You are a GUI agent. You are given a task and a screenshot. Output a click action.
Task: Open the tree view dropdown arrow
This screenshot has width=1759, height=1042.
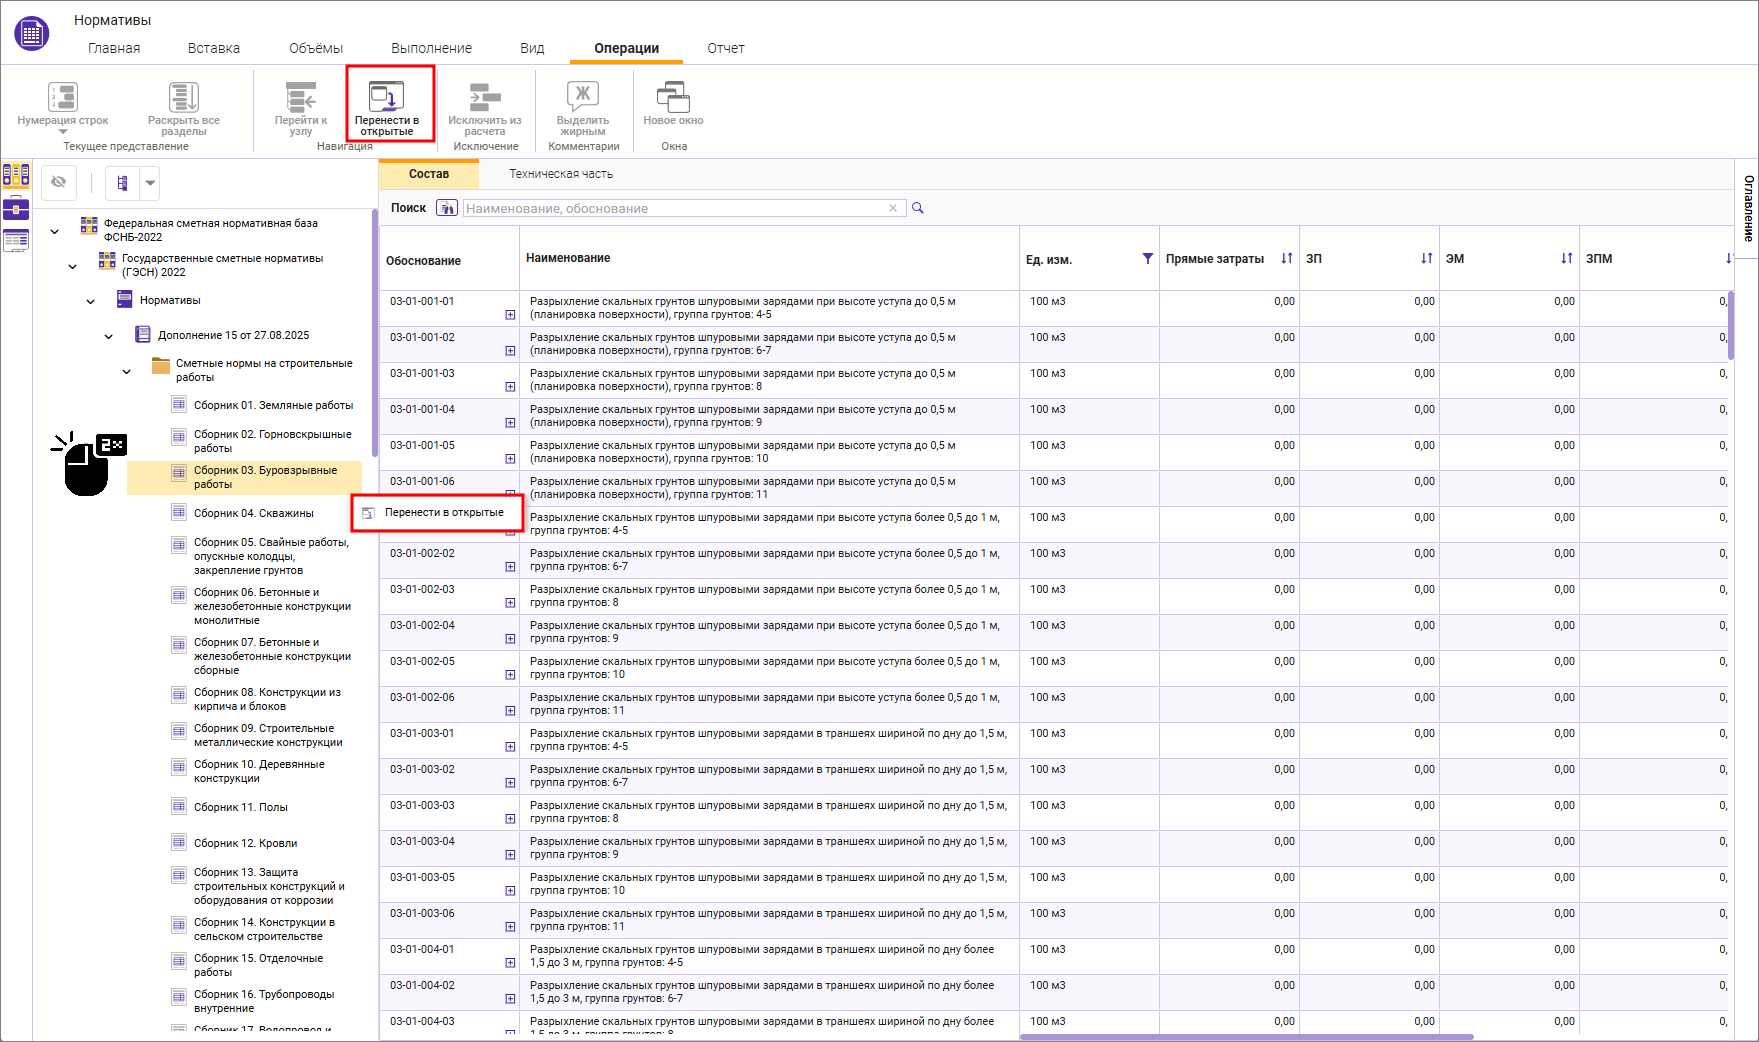[x=150, y=183]
